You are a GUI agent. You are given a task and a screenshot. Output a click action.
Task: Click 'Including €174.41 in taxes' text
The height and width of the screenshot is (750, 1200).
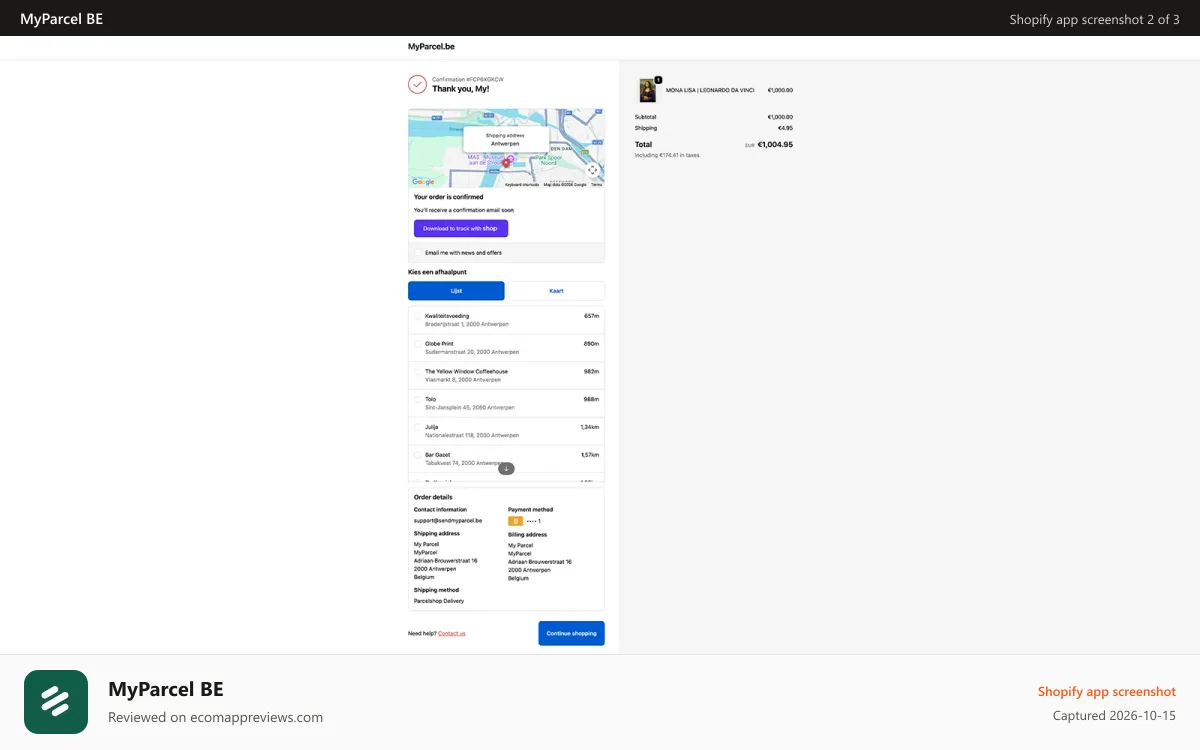[x=667, y=155]
